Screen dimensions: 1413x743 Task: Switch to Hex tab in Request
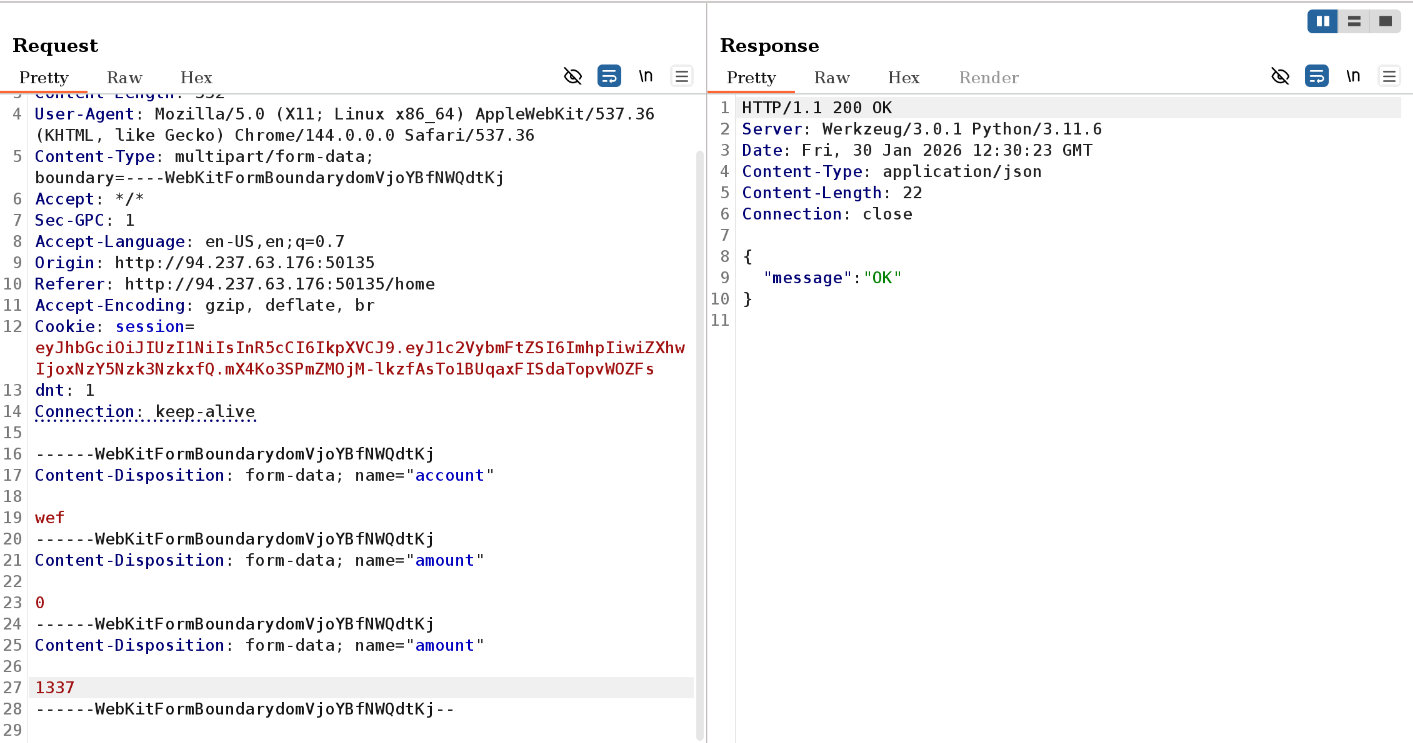pyautogui.click(x=196, y=77)
